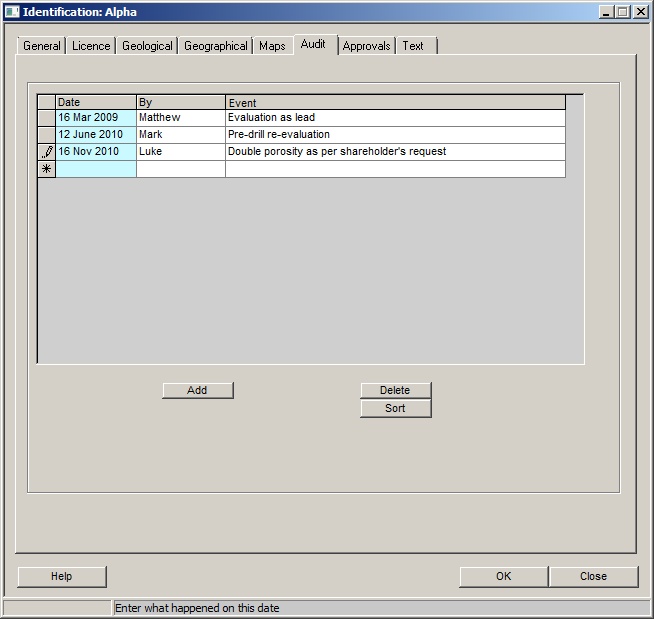Screen dimensions: 654x619
Task: Switch to the Geographical tab
Action: (x=215, y=46)
